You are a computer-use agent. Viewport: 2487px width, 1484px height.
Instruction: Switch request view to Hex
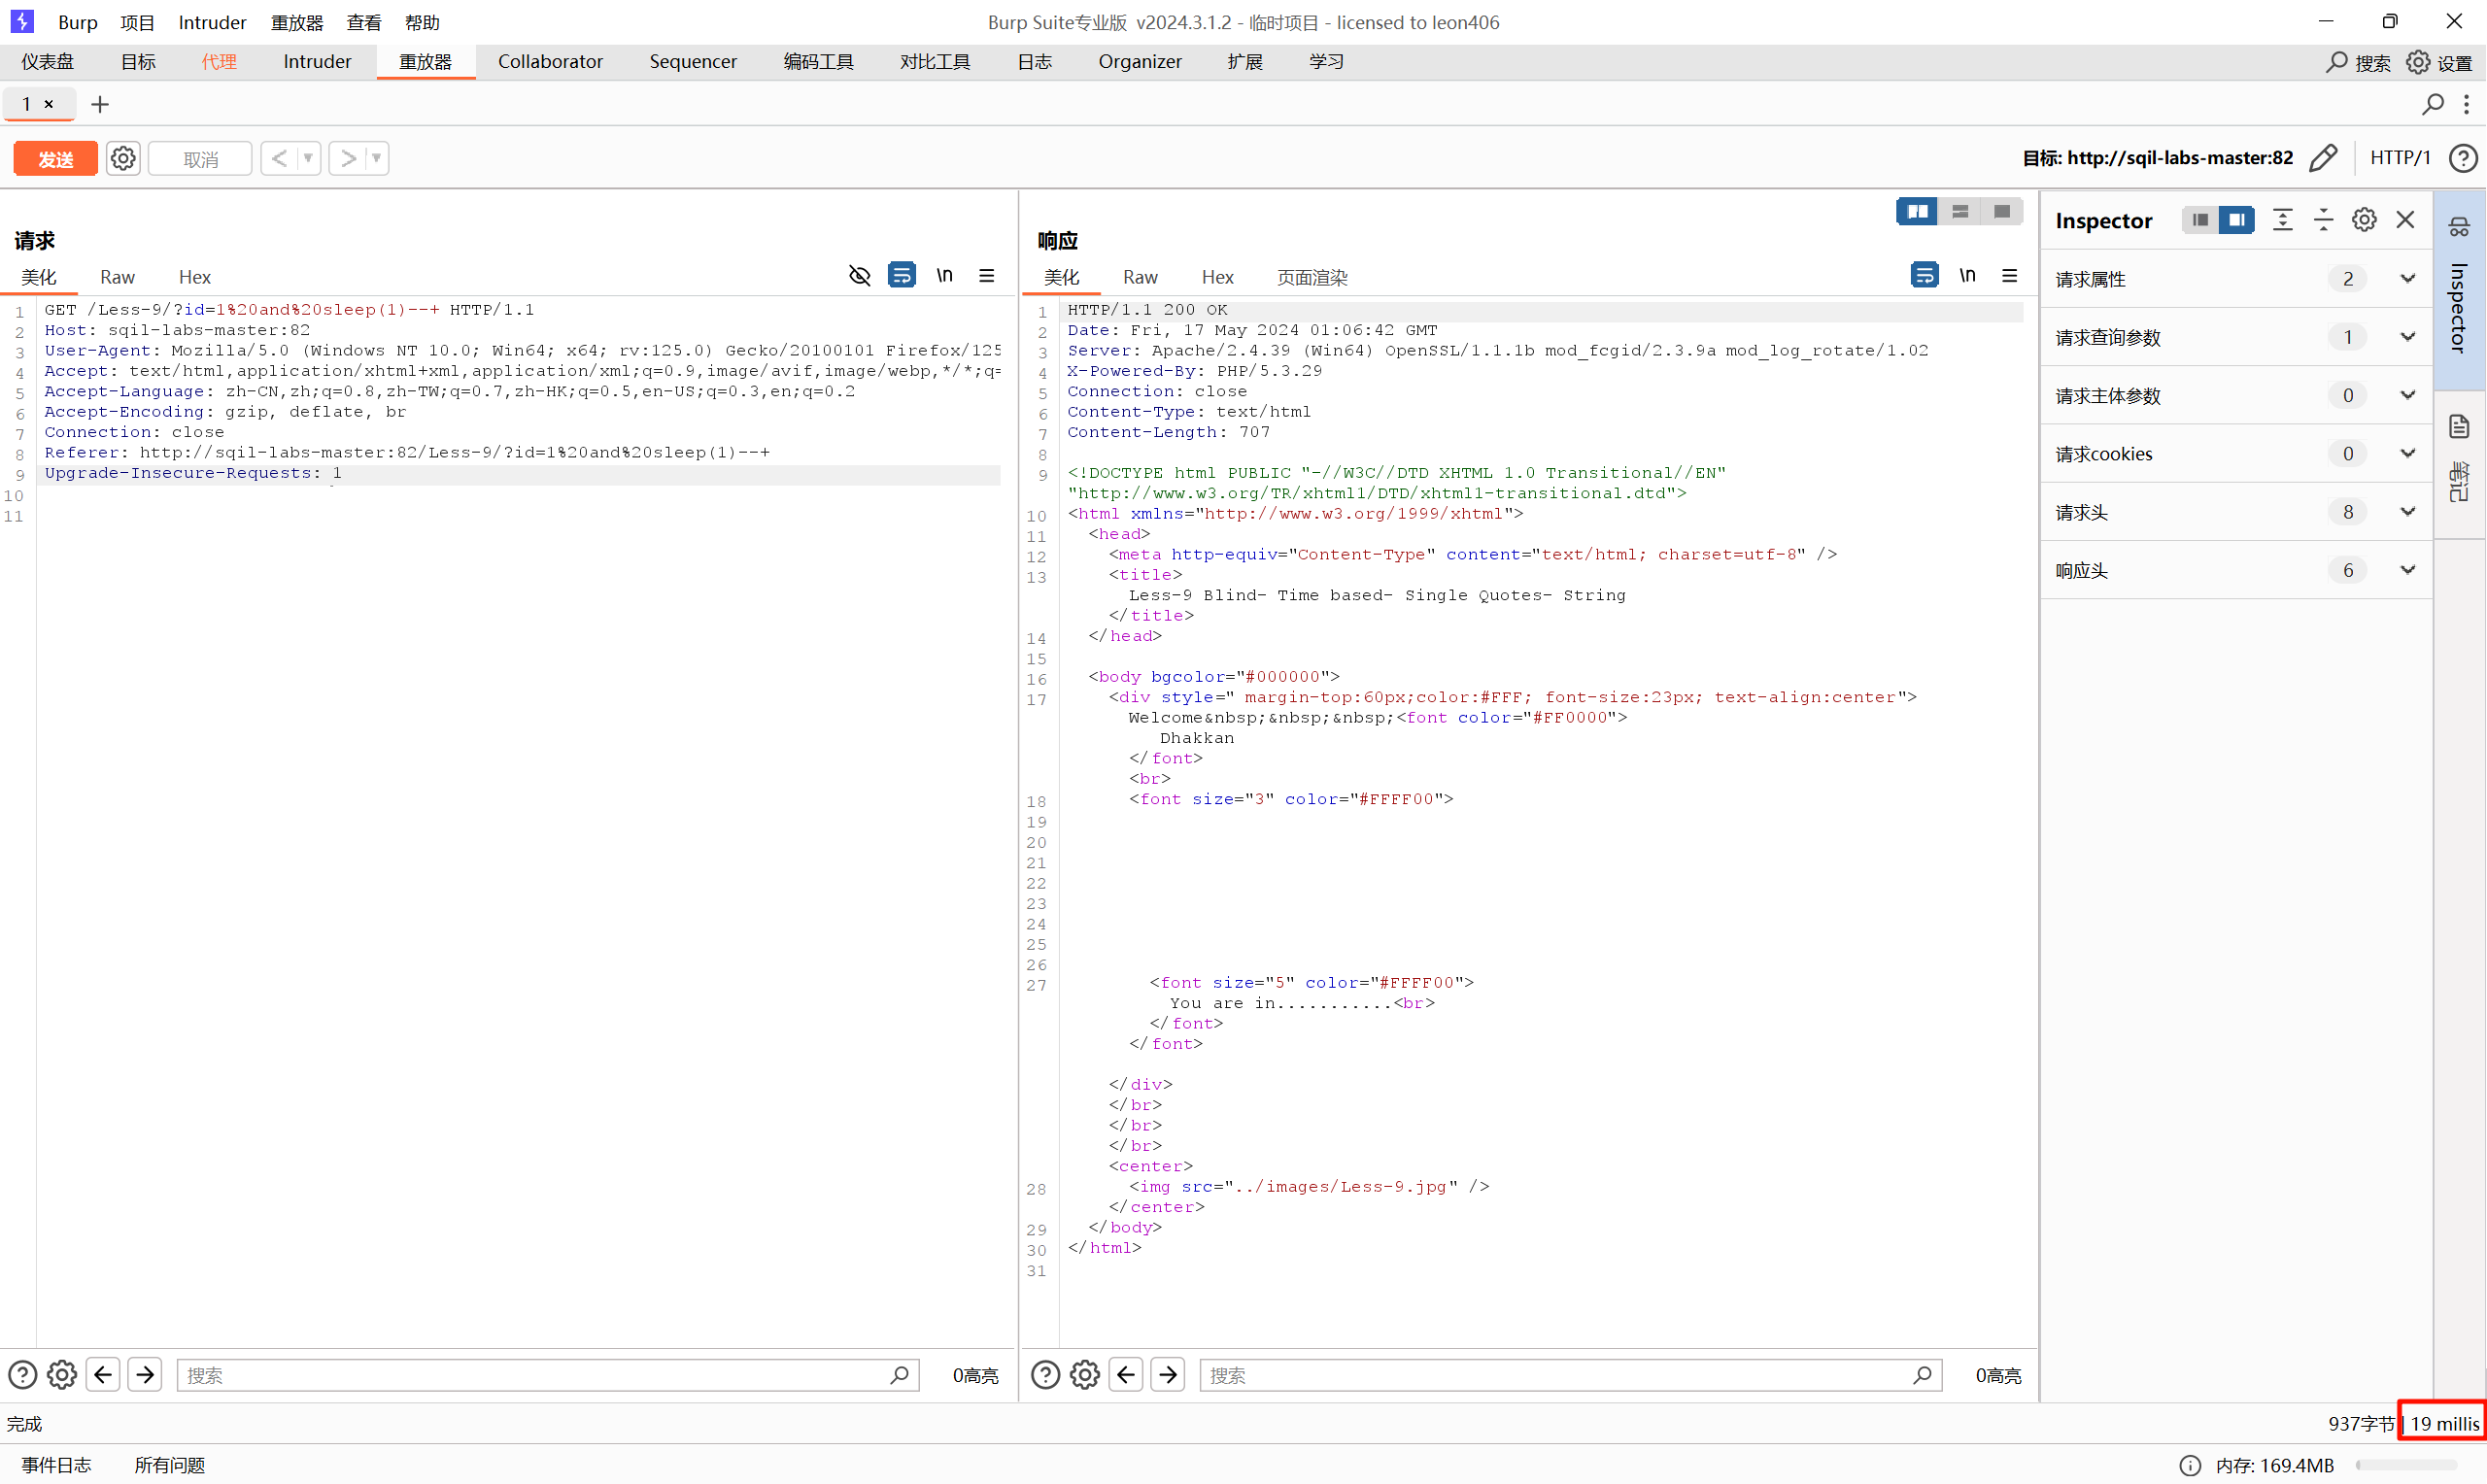[x=195, y=277]
